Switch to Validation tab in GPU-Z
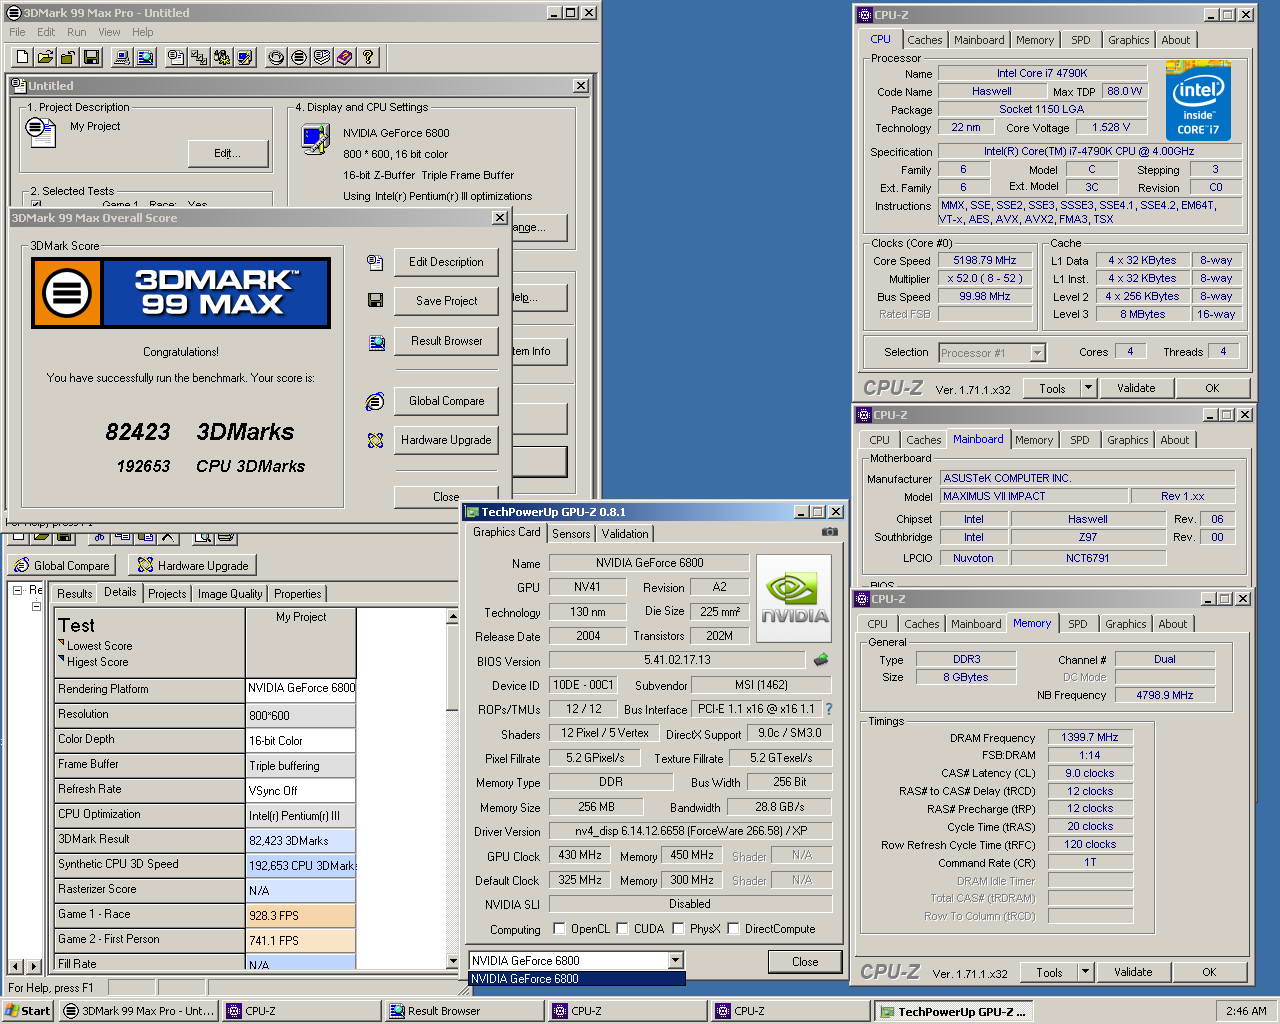 click(x=625, y=534)
